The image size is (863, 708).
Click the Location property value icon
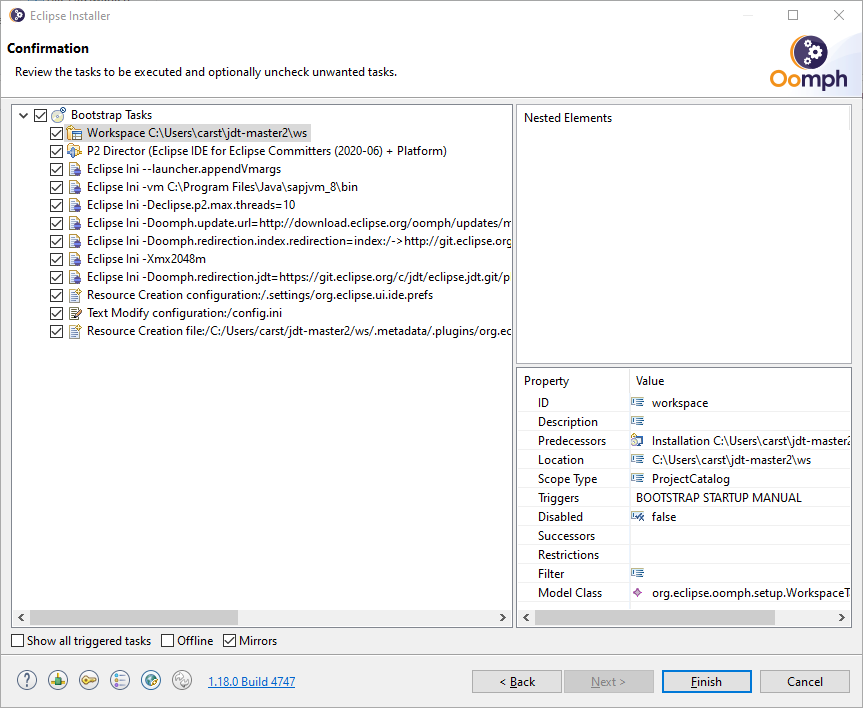point(637,459)
